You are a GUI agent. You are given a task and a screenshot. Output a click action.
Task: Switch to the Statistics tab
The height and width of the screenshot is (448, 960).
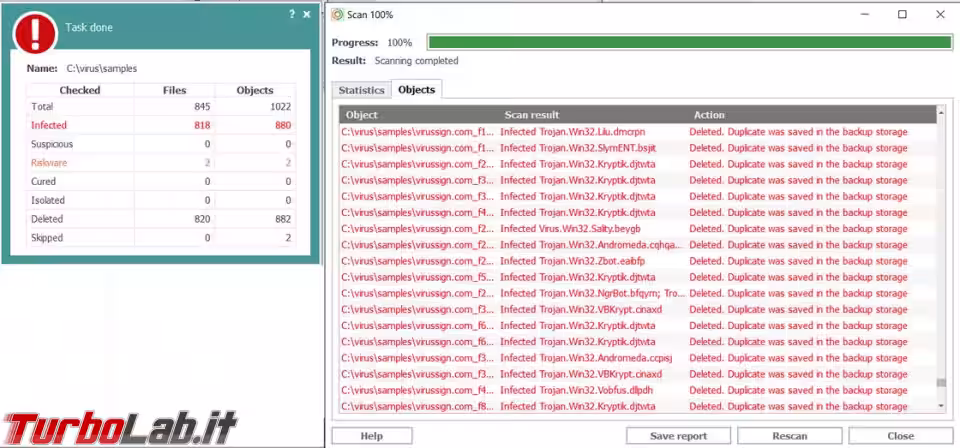[361, 90]
